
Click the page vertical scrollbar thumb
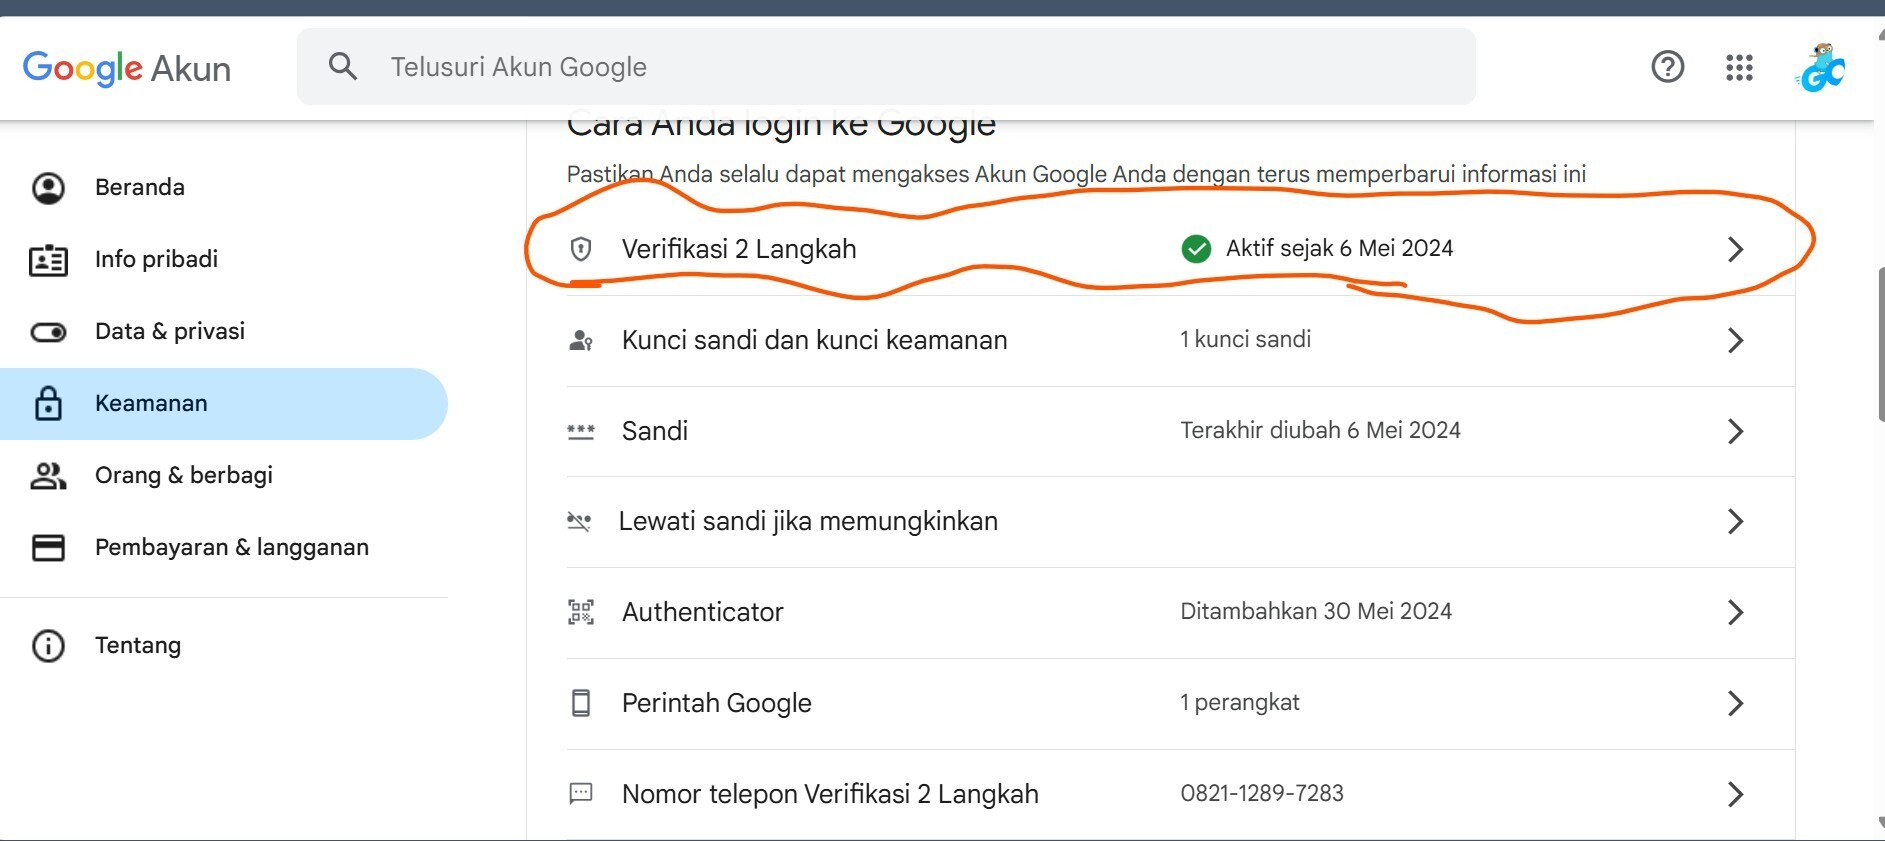point(1880,345)
